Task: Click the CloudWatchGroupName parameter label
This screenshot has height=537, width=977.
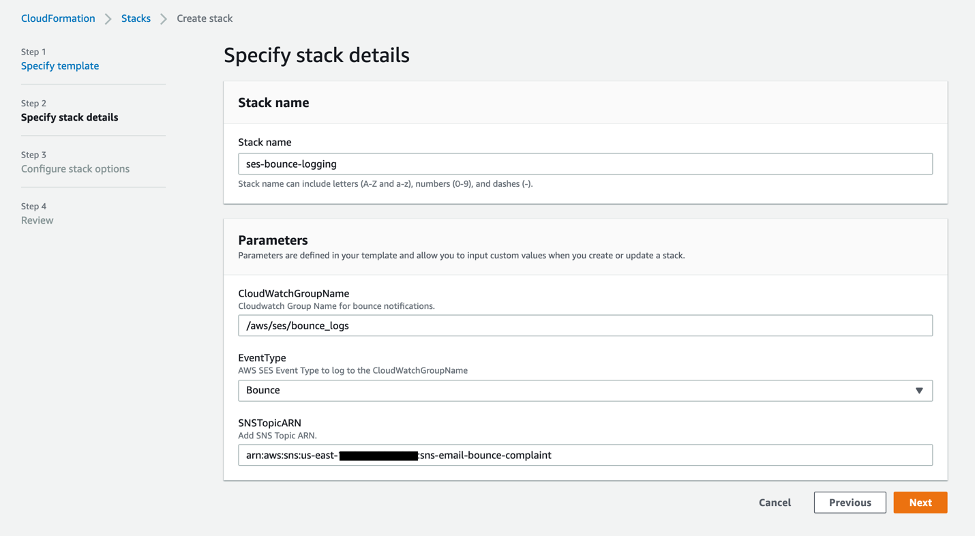Action: tap(293, 294)
